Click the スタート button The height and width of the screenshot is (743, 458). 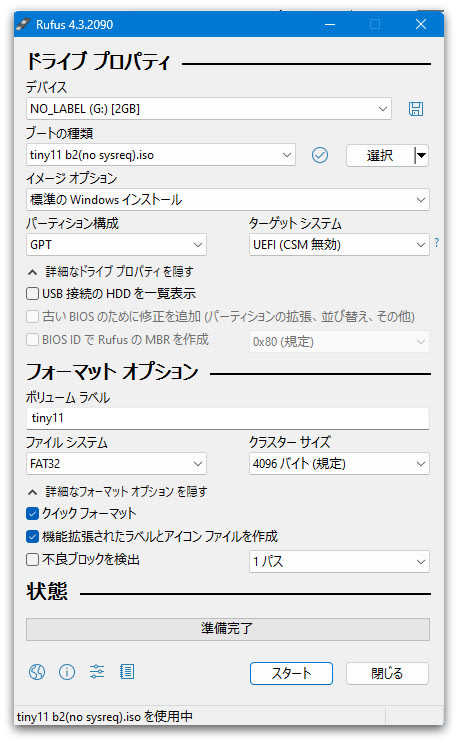(x=291, y=673)
